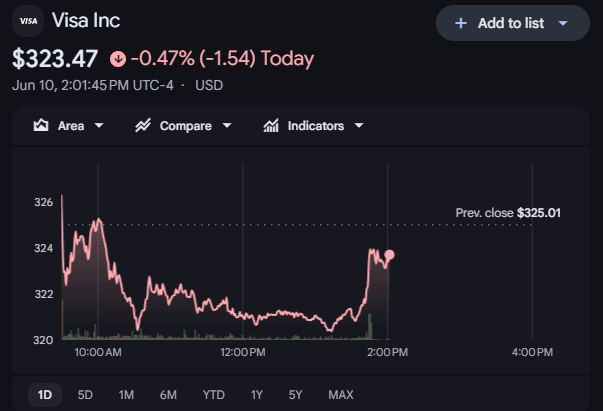Switch to the 5Y time range
This screenshot has height=411, width=603.
click(295, 395)
